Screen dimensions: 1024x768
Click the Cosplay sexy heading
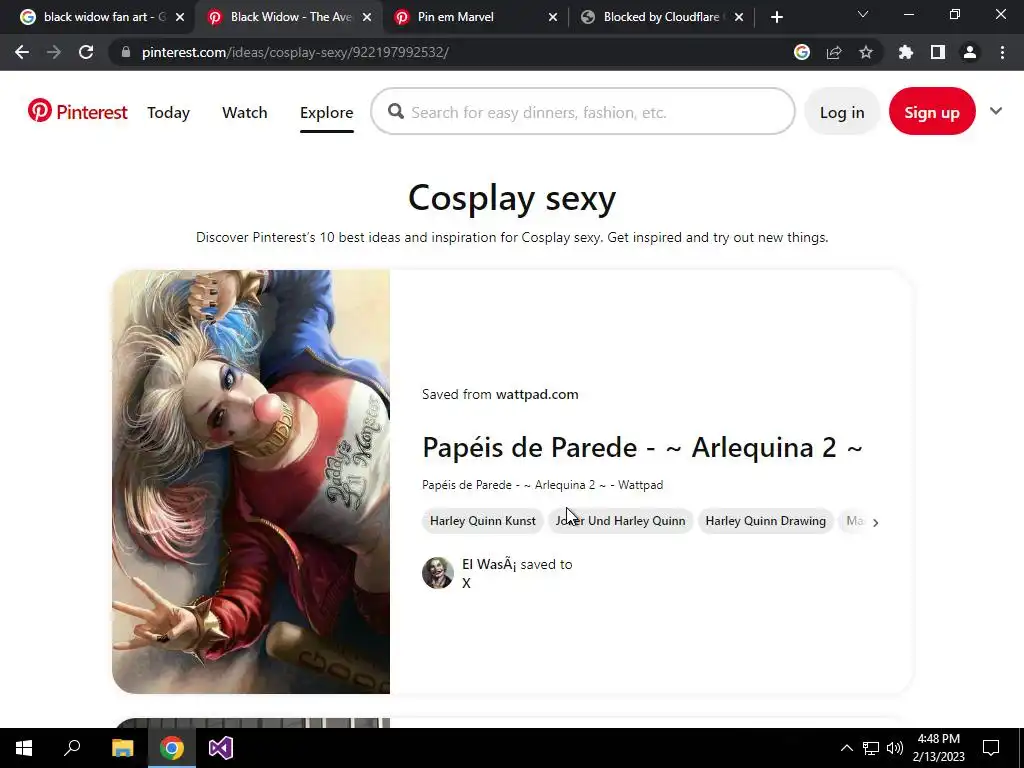pyautogui.click(x=512, y=198)
